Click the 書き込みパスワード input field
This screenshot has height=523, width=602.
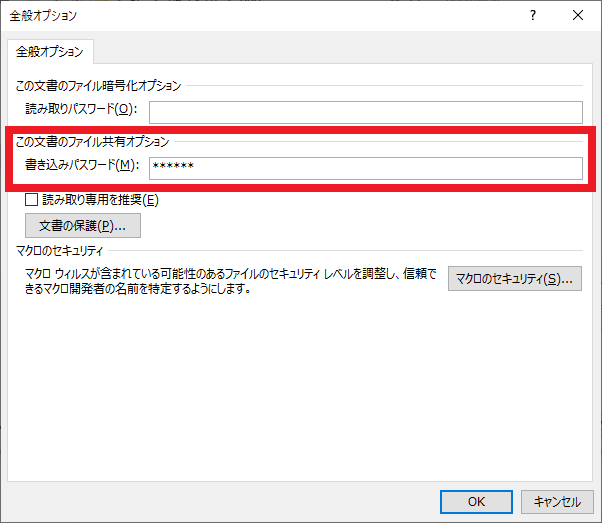pyautogui.click(x=366, y=168)
